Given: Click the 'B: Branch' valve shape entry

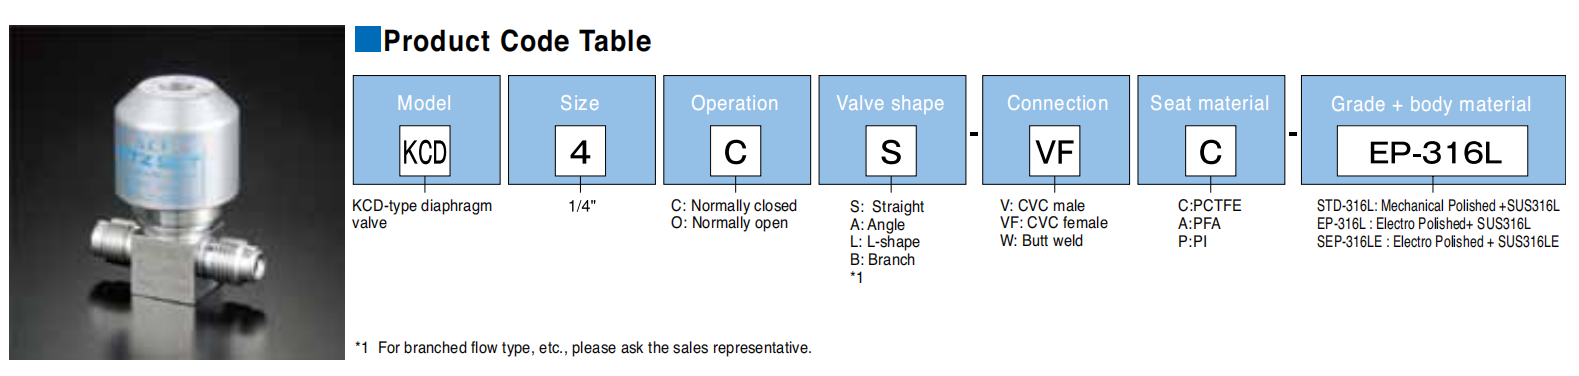Looking at the screenshot, I should pos(882,260).
